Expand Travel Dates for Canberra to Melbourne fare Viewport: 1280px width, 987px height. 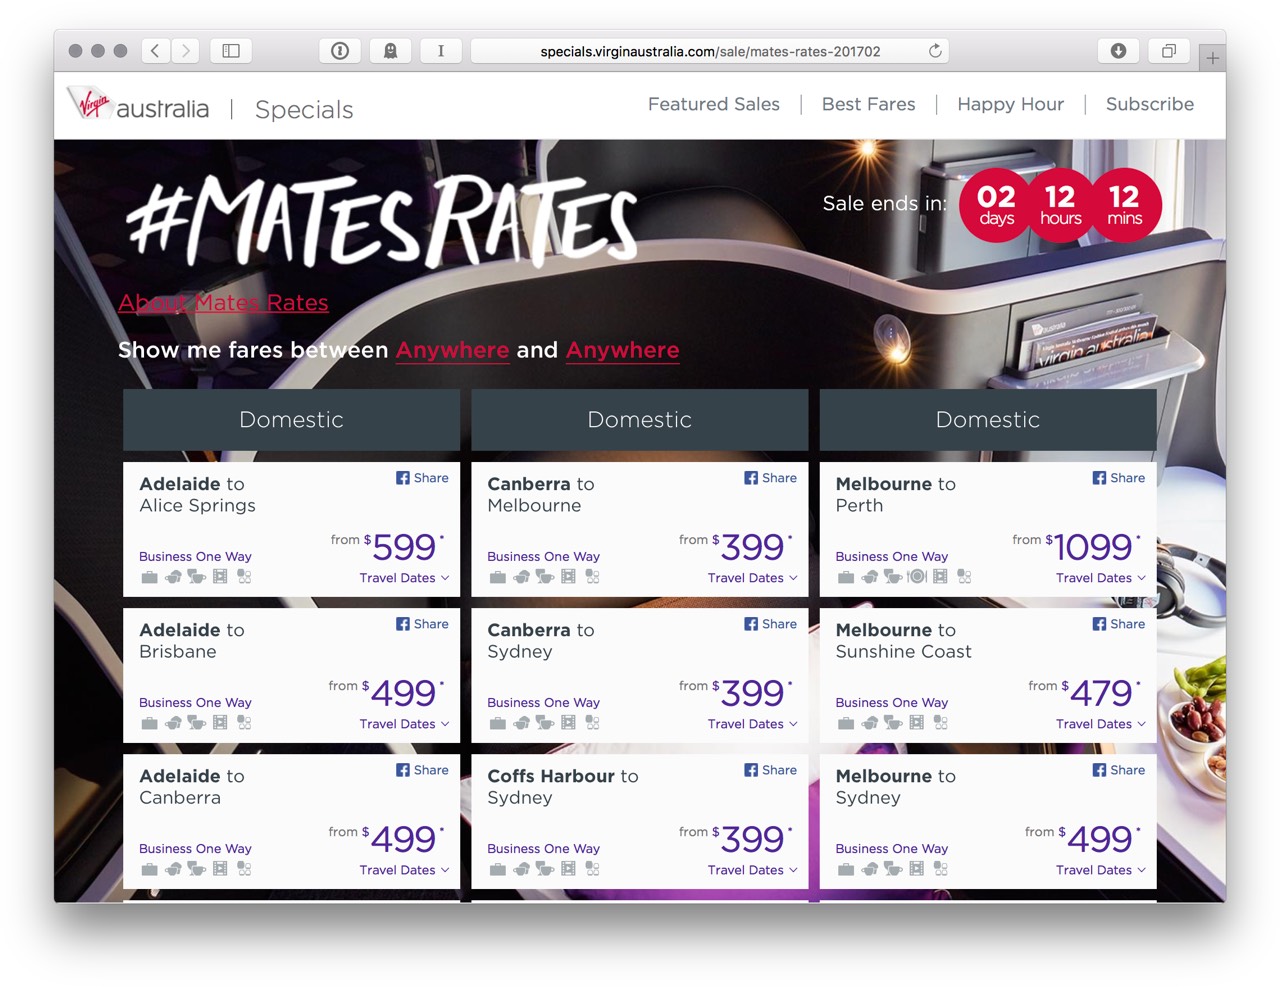[x=752, y=578]
